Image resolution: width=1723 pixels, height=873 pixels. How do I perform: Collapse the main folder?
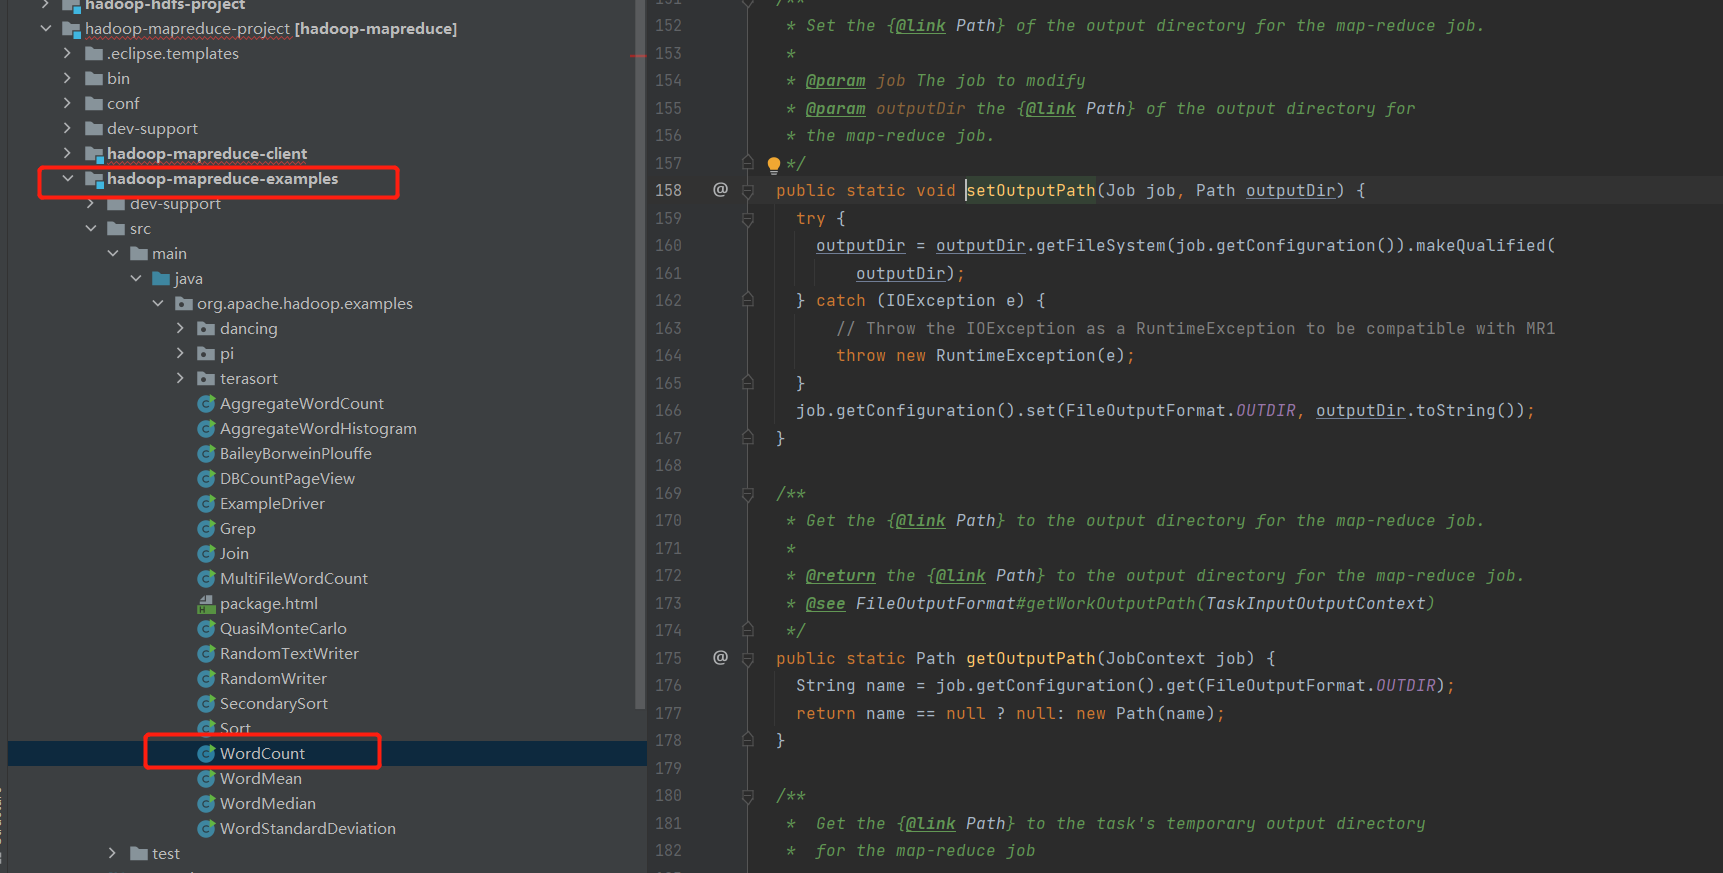tap(112, 253)
